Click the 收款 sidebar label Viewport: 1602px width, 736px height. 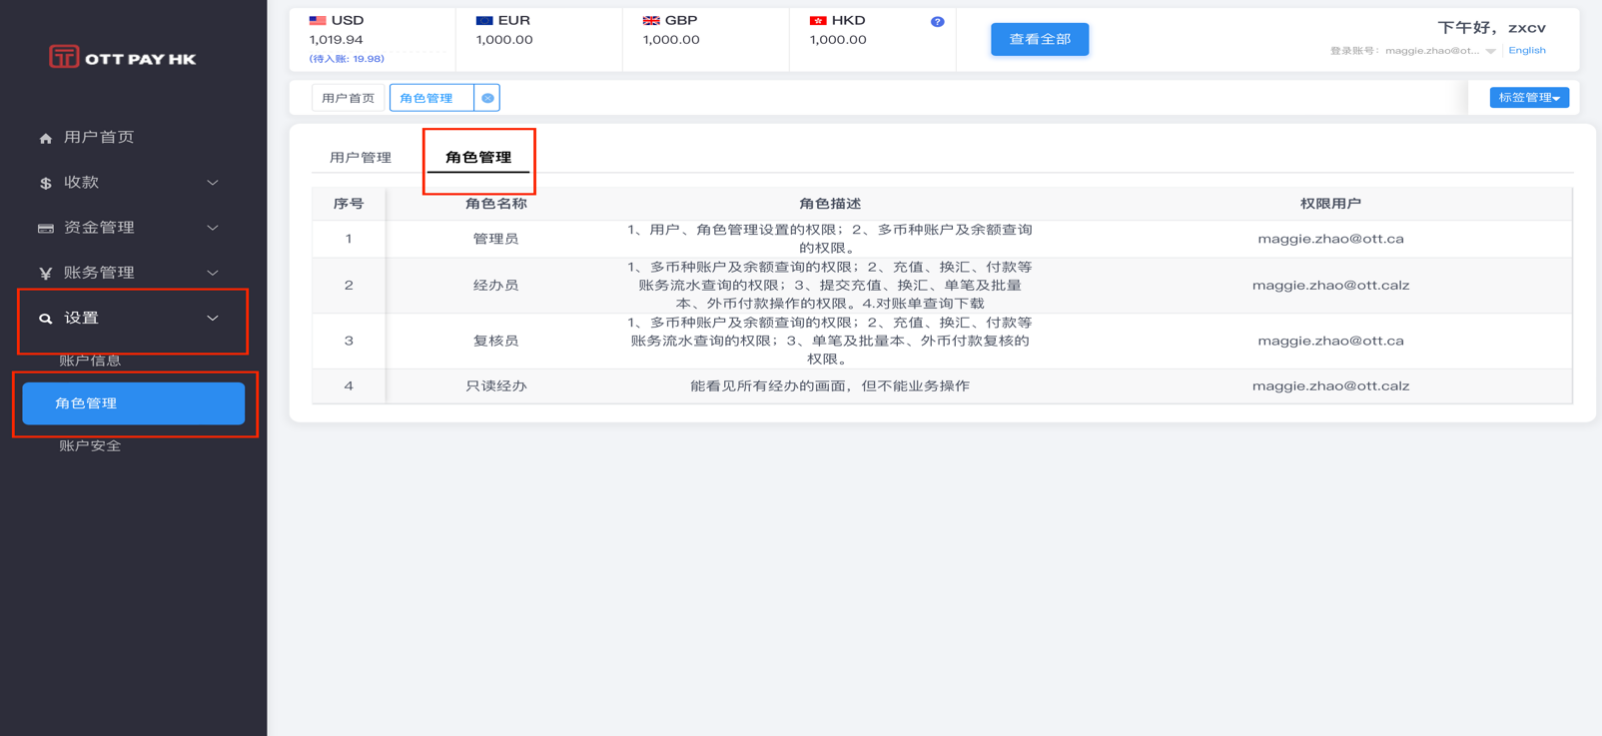(x=82, y=182)
